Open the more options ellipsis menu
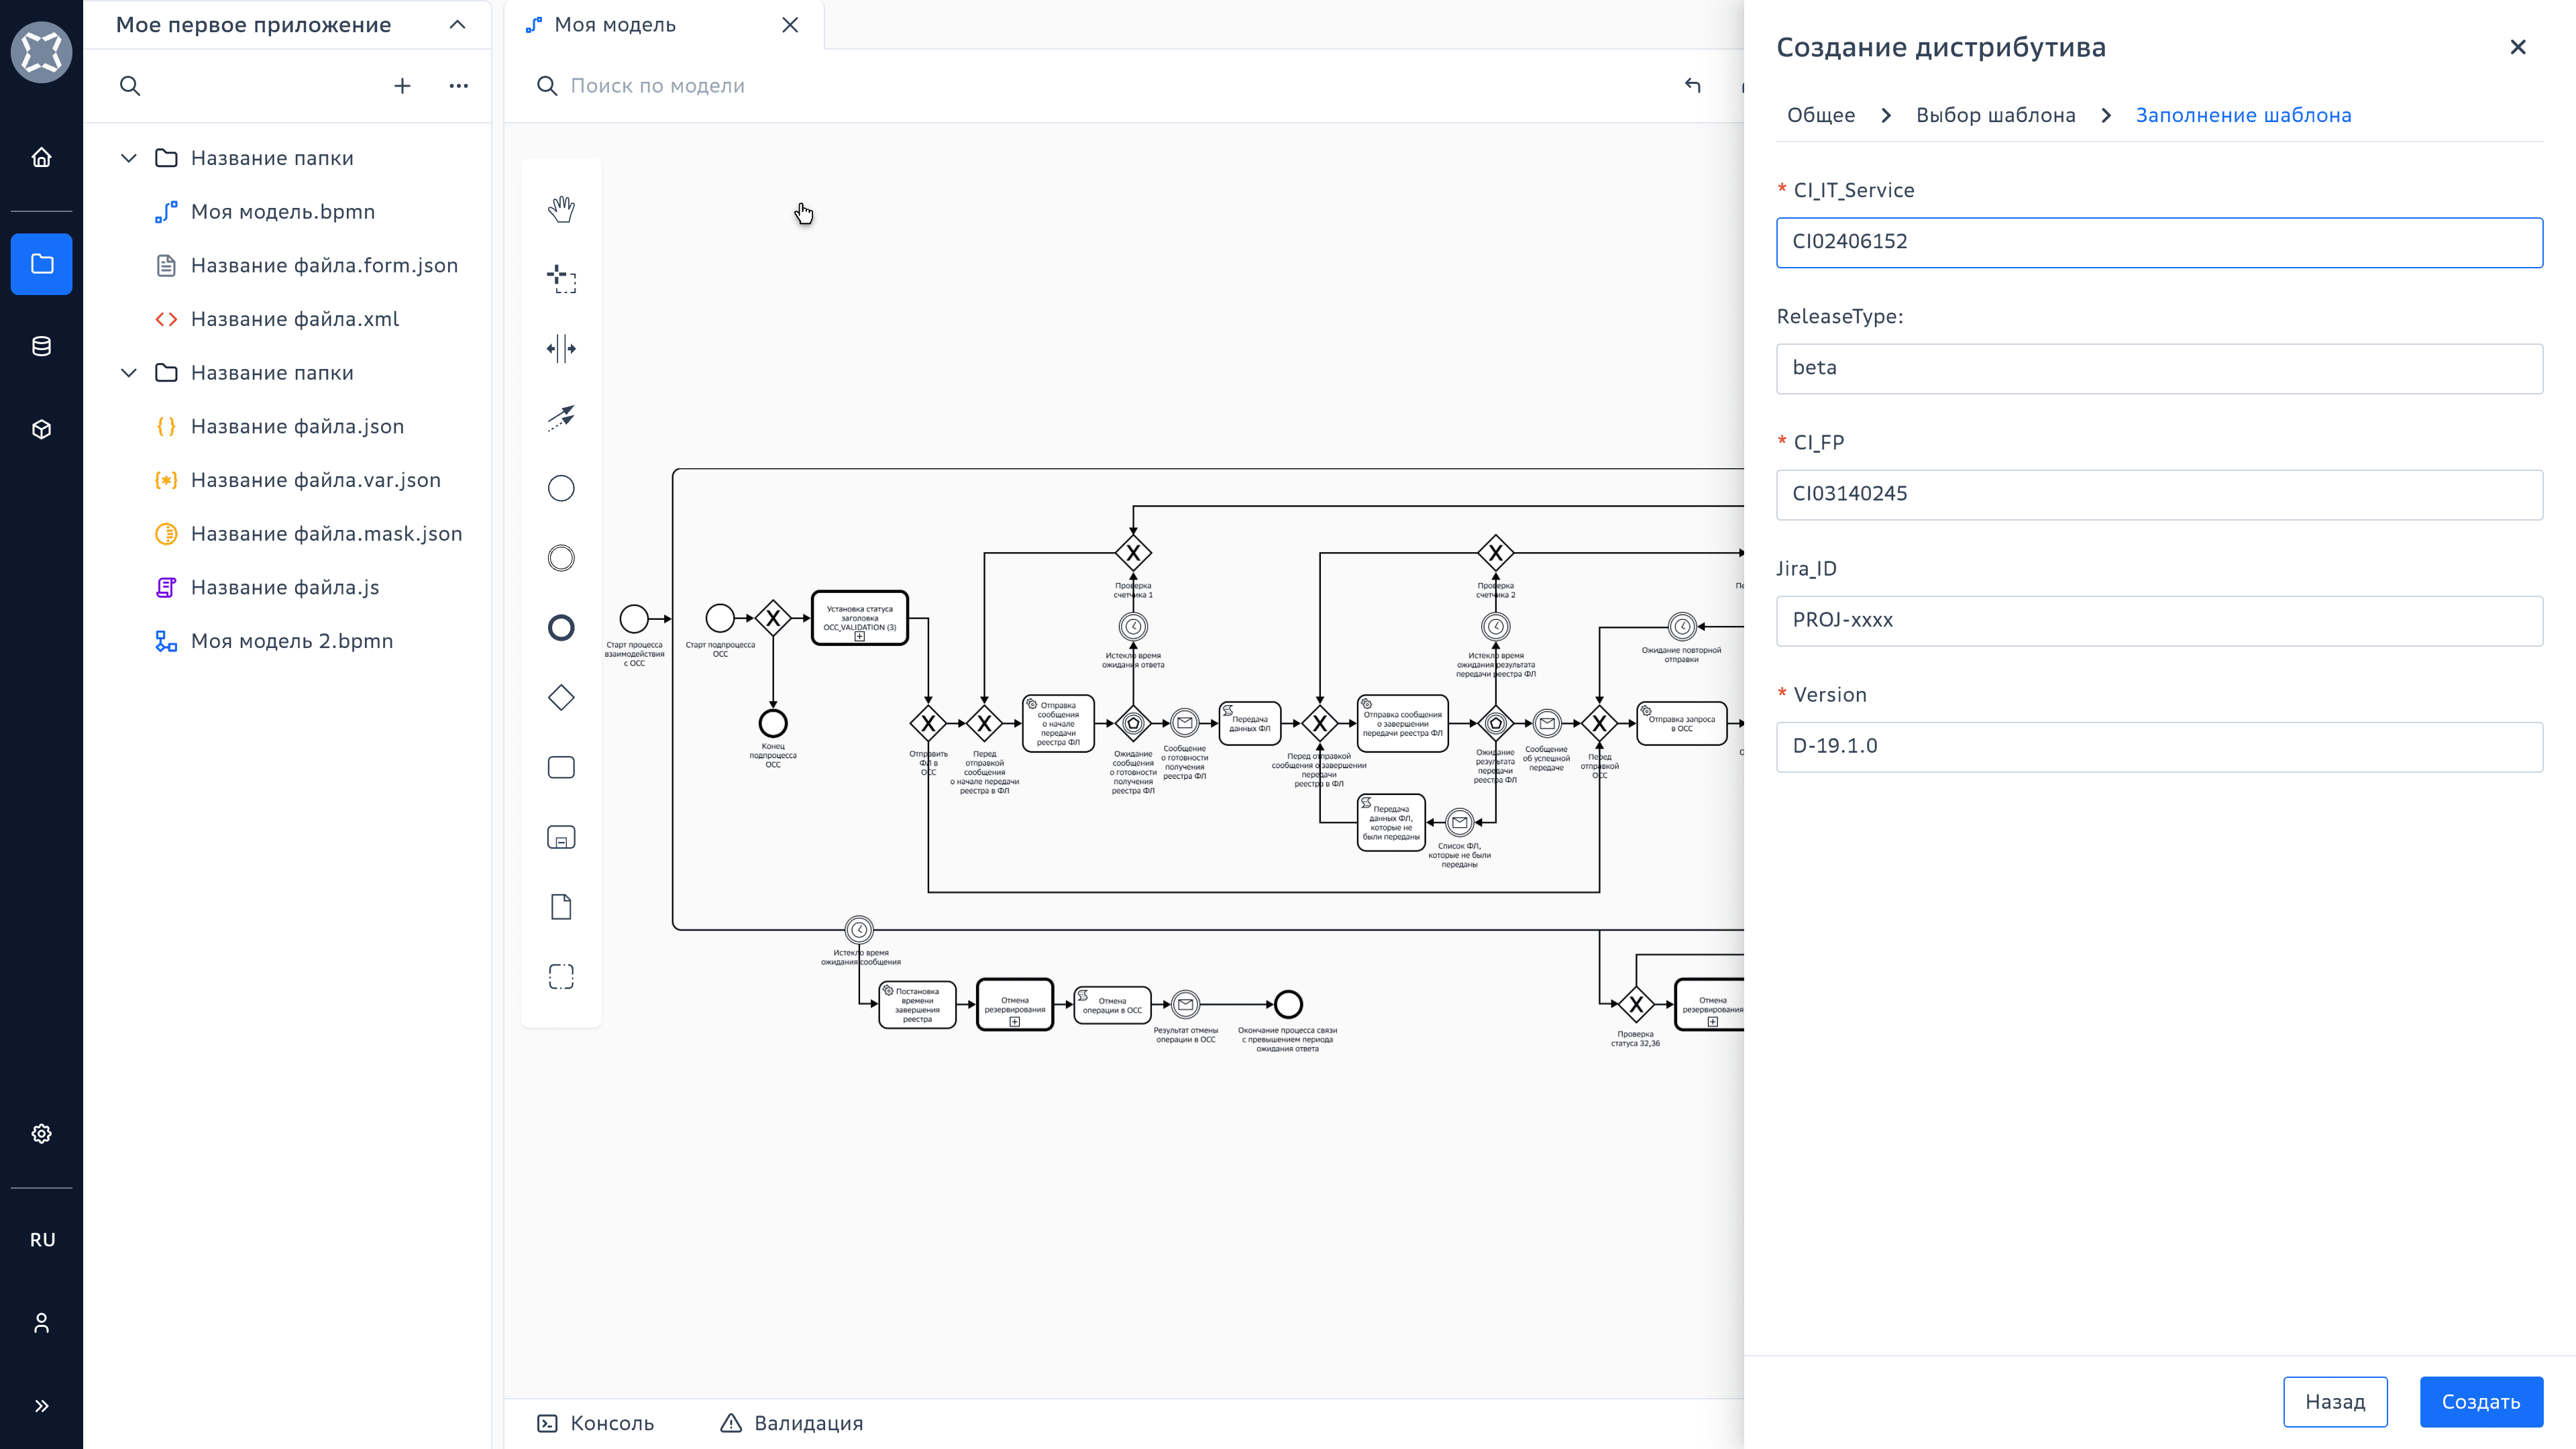The width and height of the screenshot is (2576, 1449). coord(459,86)
